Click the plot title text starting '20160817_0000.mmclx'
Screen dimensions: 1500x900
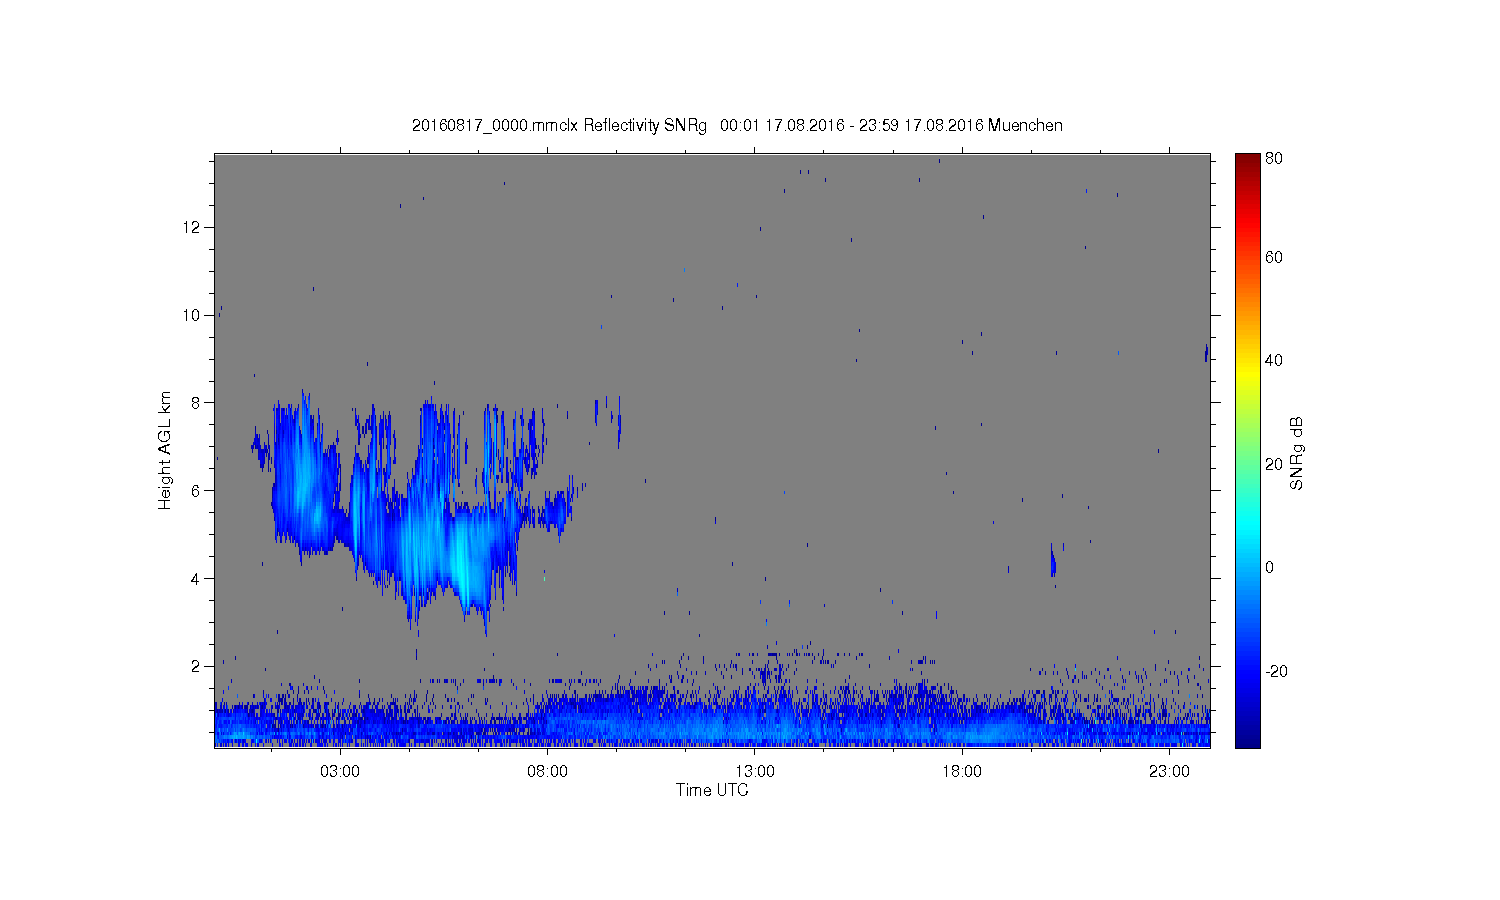coord(737,126)
